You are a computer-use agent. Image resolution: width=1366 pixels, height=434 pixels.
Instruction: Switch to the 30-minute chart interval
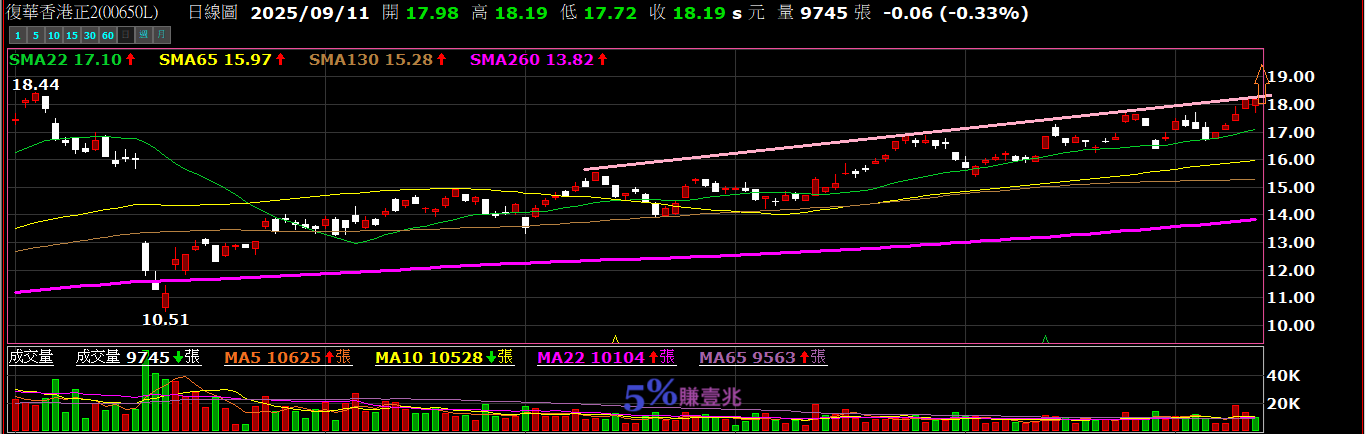click(x=89, y=35)
